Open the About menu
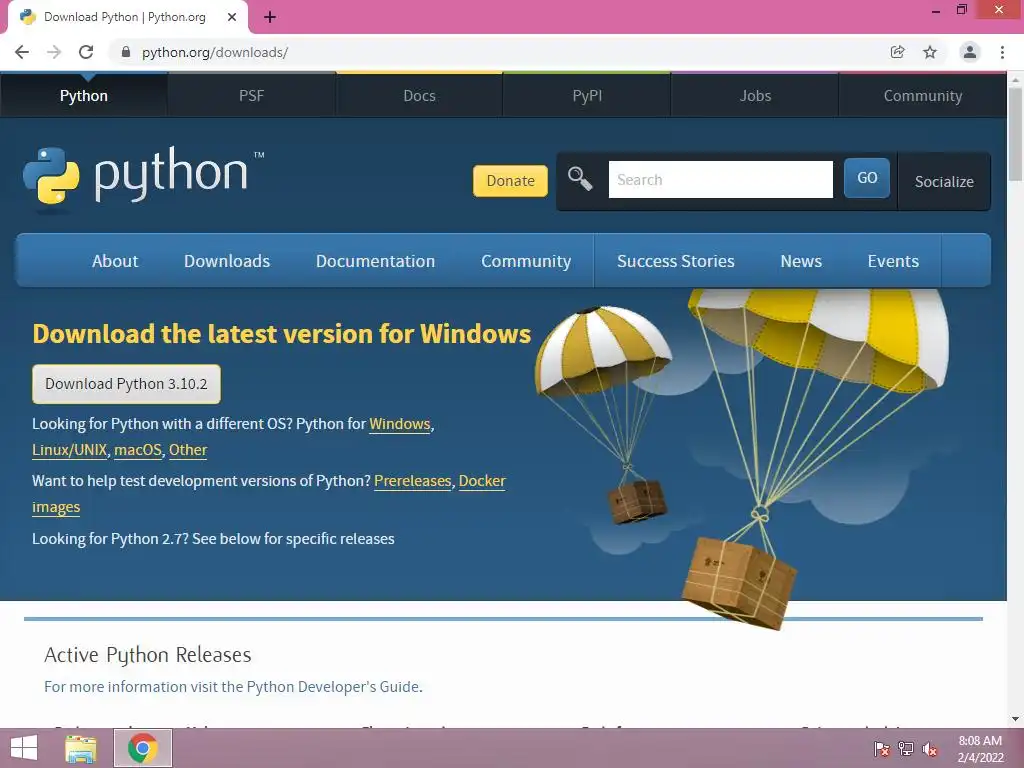 (115, 261)
